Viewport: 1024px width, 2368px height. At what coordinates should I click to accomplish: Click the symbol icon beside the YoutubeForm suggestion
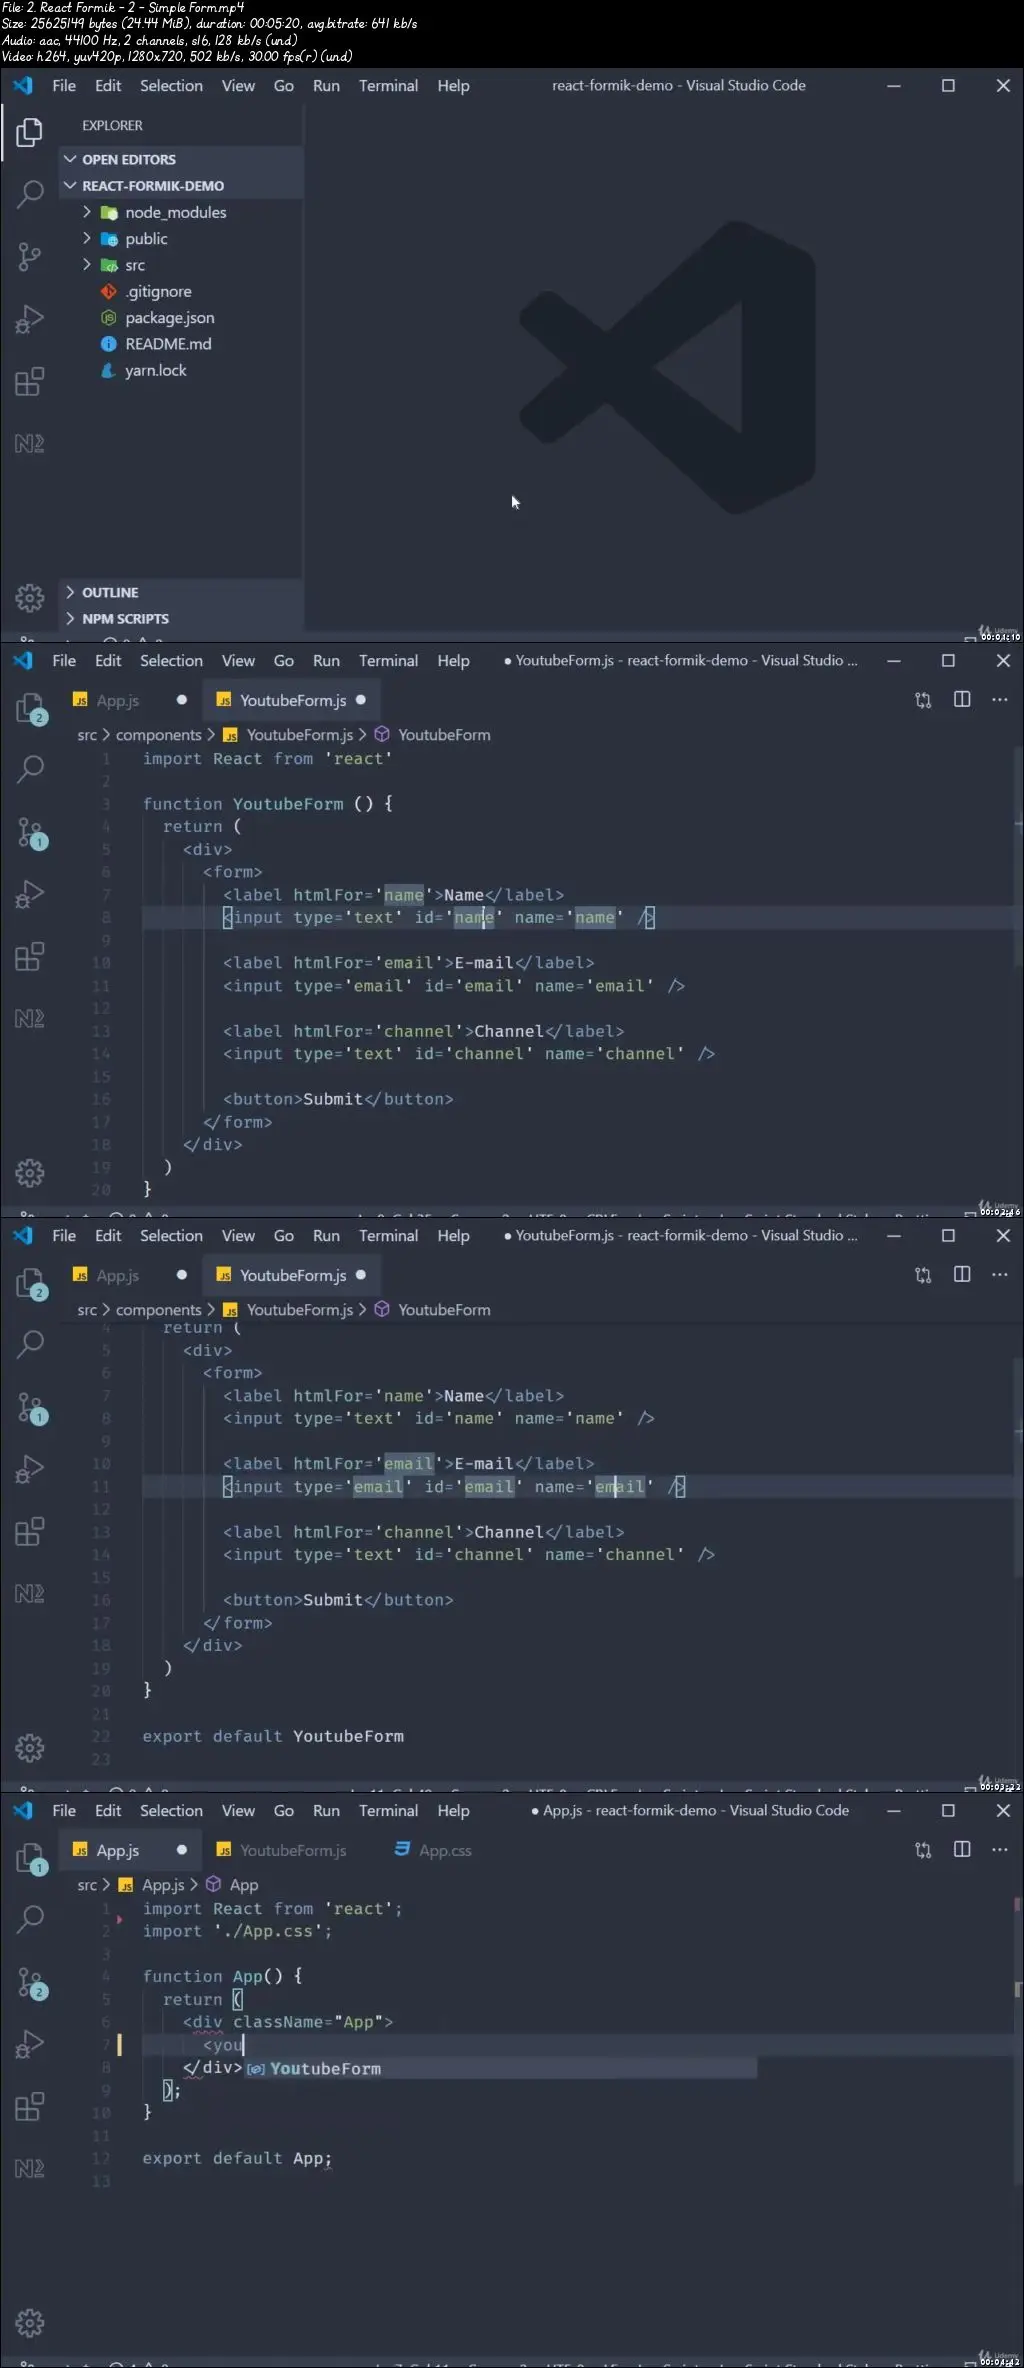coord(256,2069)
